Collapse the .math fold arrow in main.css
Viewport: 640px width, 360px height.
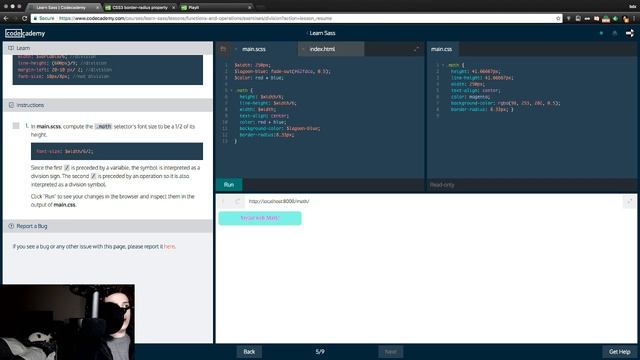point(443,65)
